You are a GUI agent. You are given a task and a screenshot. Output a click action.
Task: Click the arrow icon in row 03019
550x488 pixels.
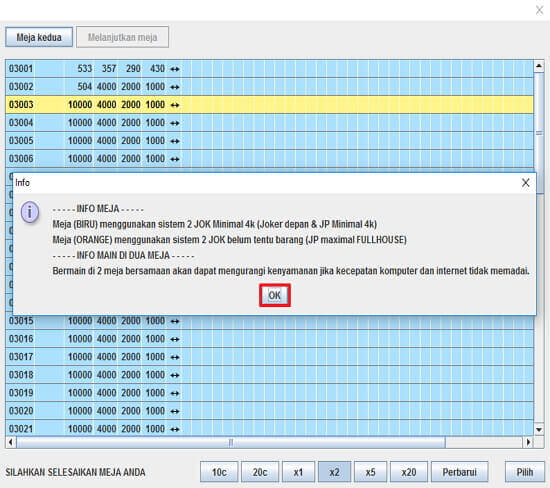pyautogui.click(x=175, y=394)
